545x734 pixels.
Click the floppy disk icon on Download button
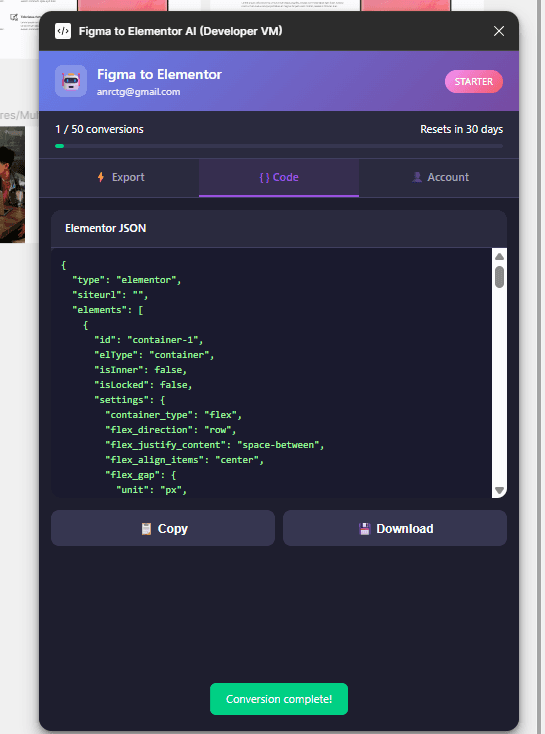point(364,528)
